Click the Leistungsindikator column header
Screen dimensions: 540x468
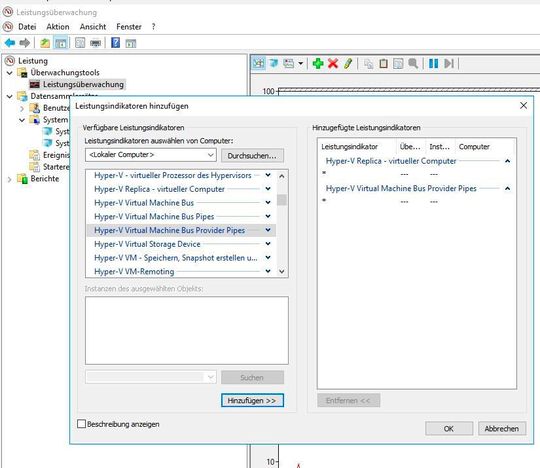pos(357,147)
